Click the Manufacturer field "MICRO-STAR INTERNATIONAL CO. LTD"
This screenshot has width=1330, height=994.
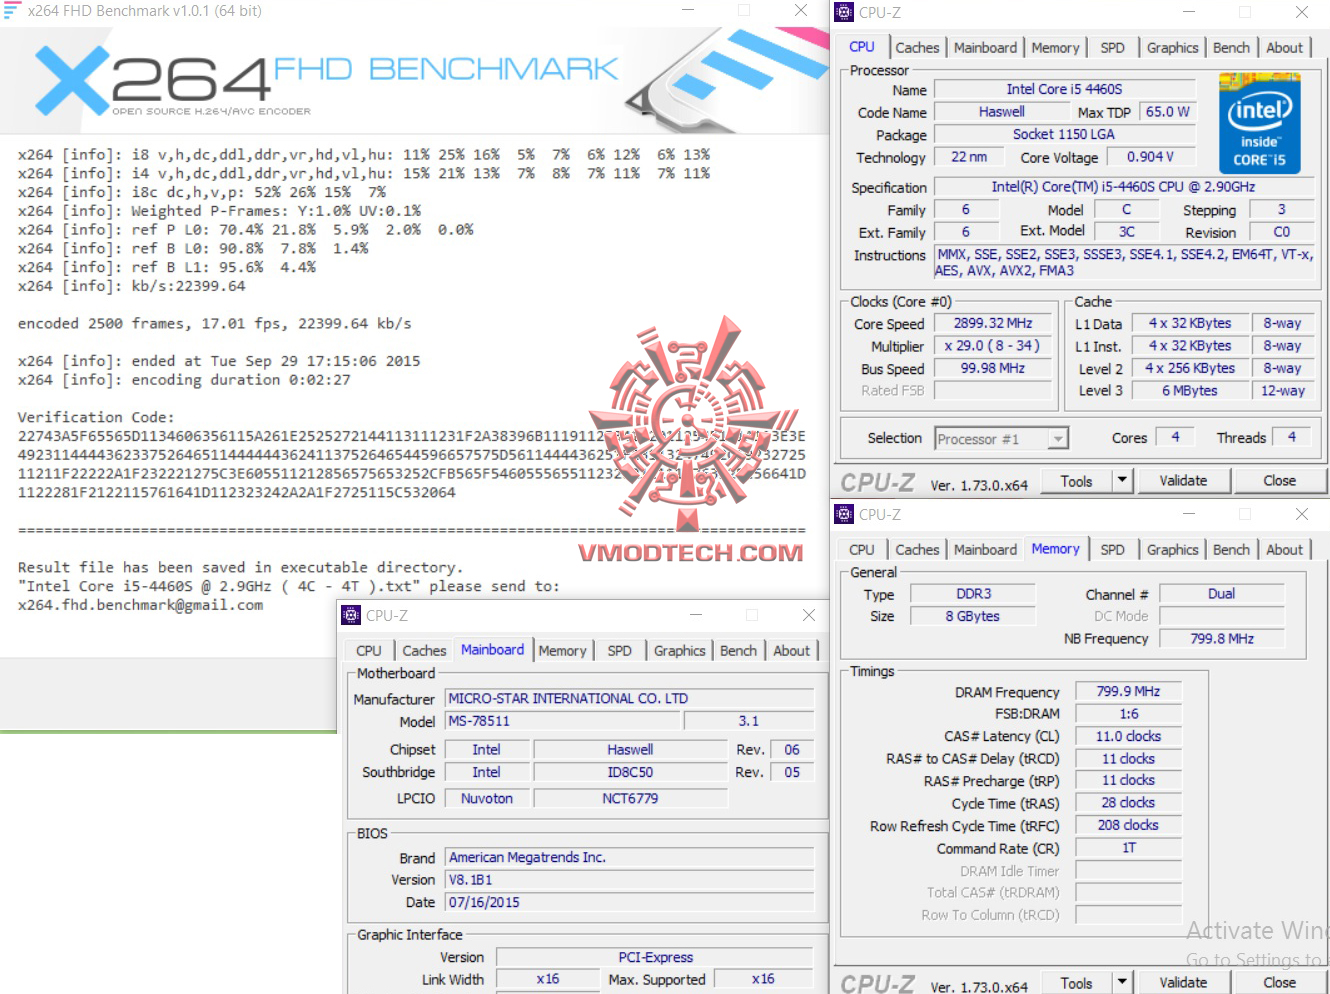click(629, 699)
